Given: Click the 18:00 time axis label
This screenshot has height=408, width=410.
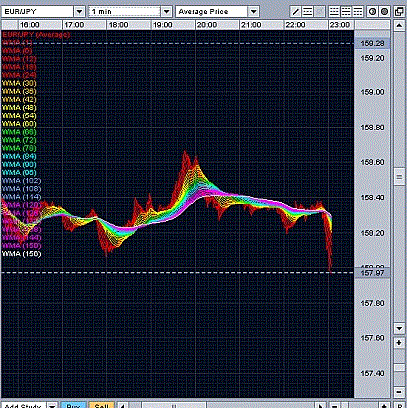Looking at the screenshot, I should click(118, 25).
